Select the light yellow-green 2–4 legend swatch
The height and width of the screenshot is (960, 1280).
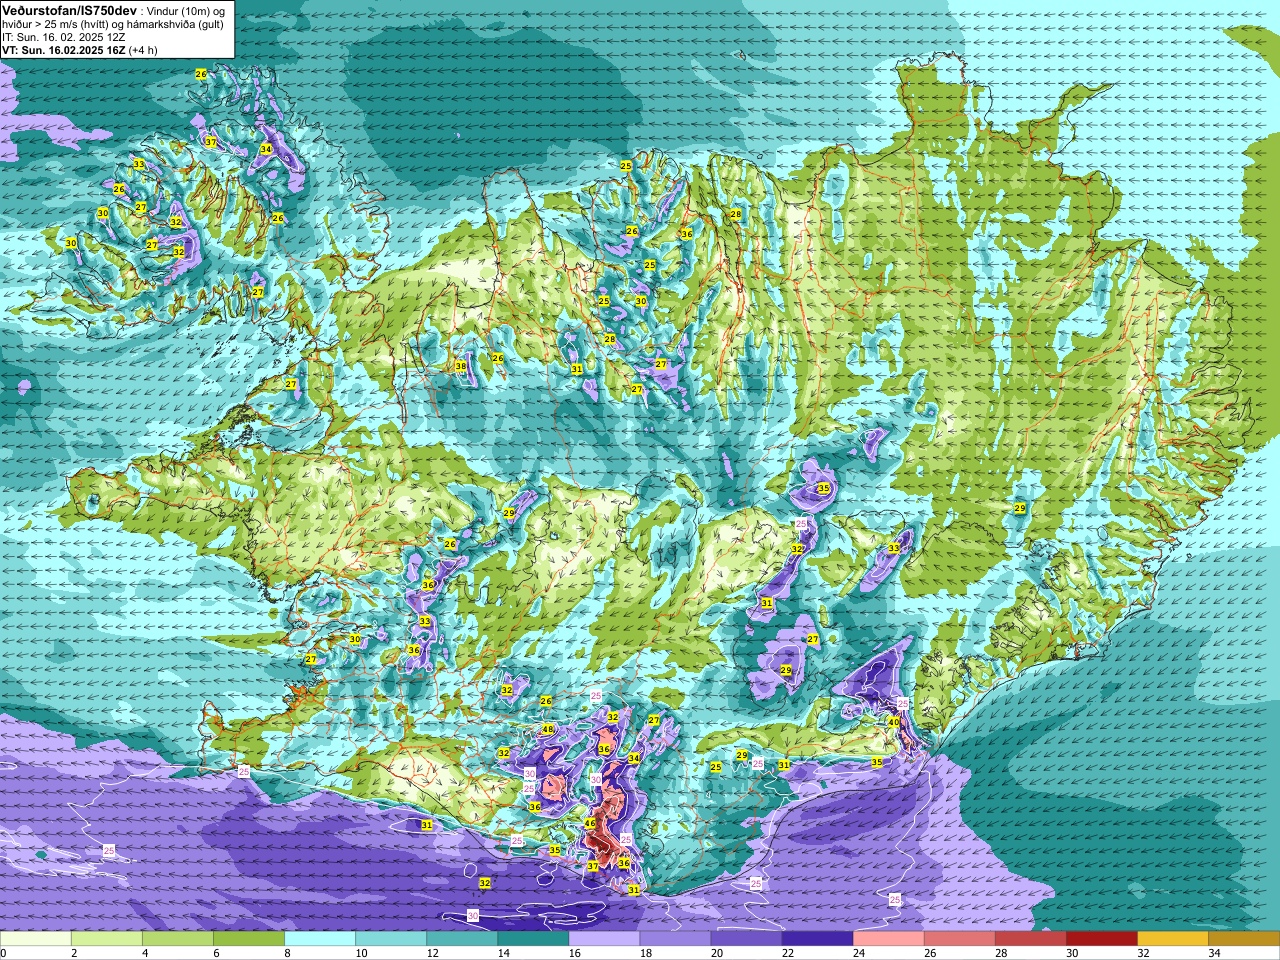[107, 939]
